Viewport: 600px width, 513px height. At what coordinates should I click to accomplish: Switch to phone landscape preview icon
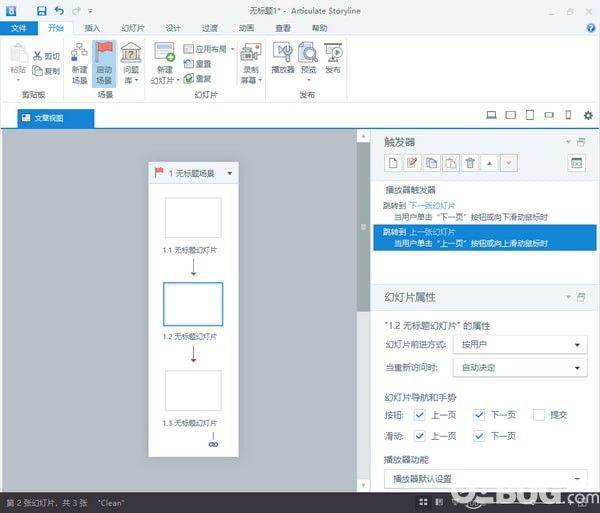pos(549,115)
